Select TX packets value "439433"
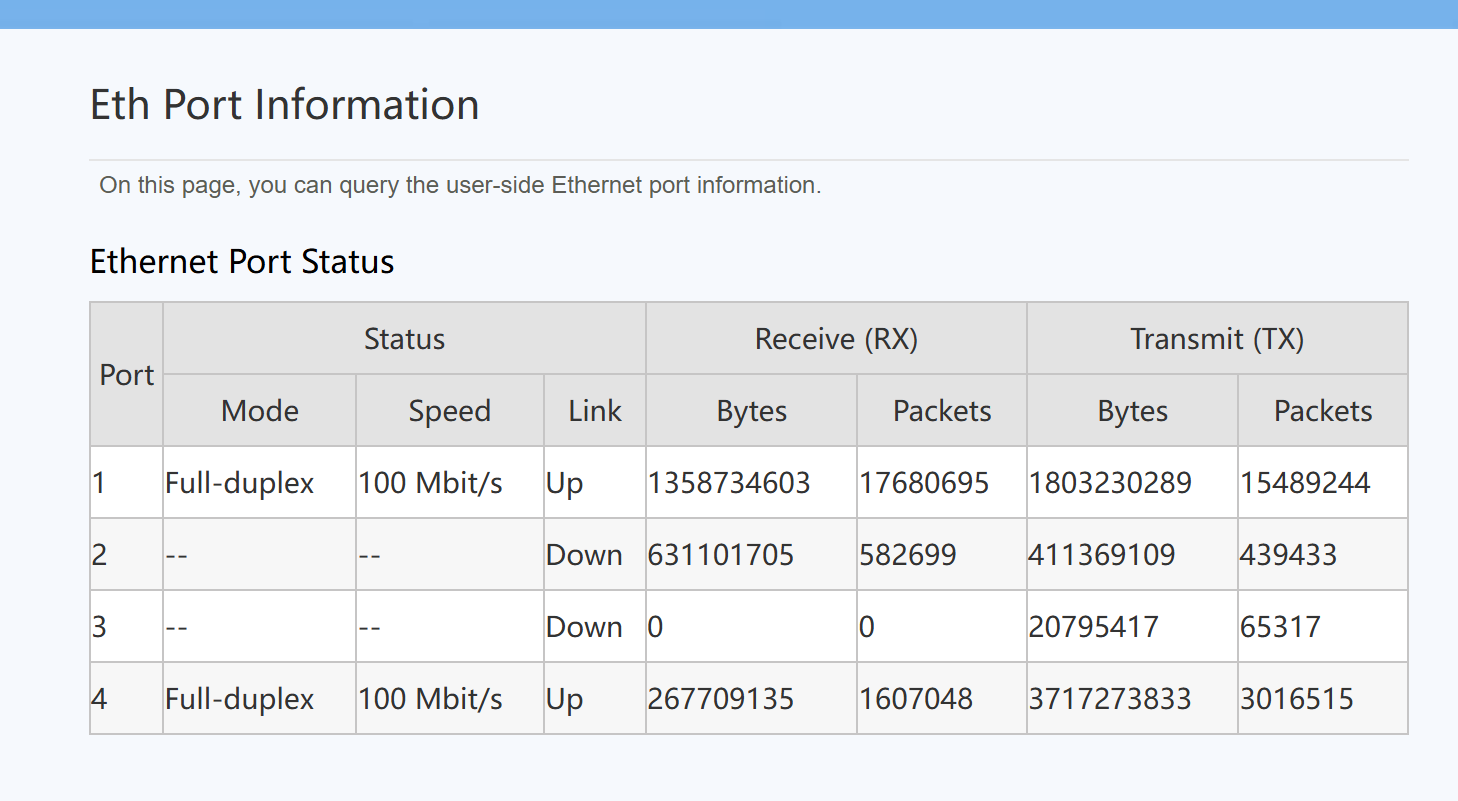The height and width of the screenshot is (801, 1458). pyautogui.click(x=1323, y=555)
